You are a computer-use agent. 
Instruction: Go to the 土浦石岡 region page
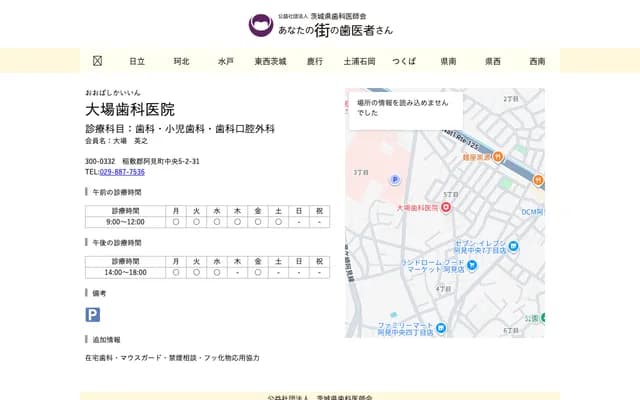359,61
